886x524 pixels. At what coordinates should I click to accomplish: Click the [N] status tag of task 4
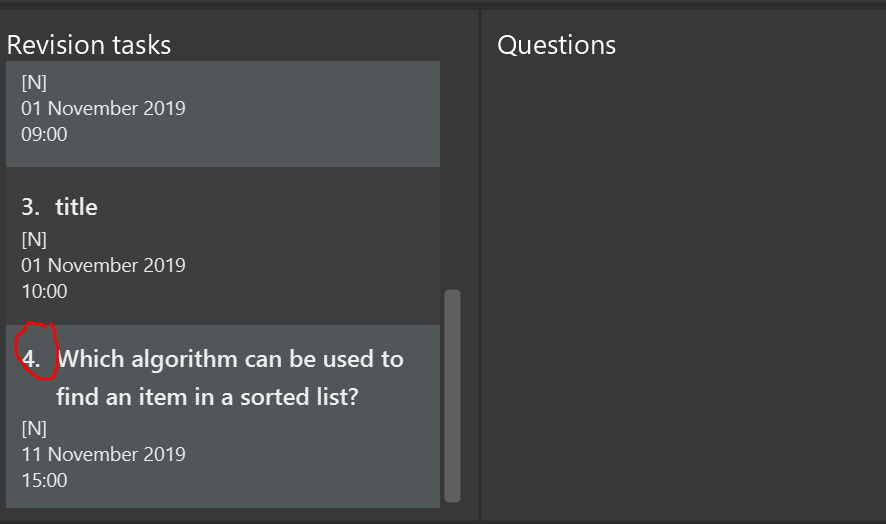point(34,428)
